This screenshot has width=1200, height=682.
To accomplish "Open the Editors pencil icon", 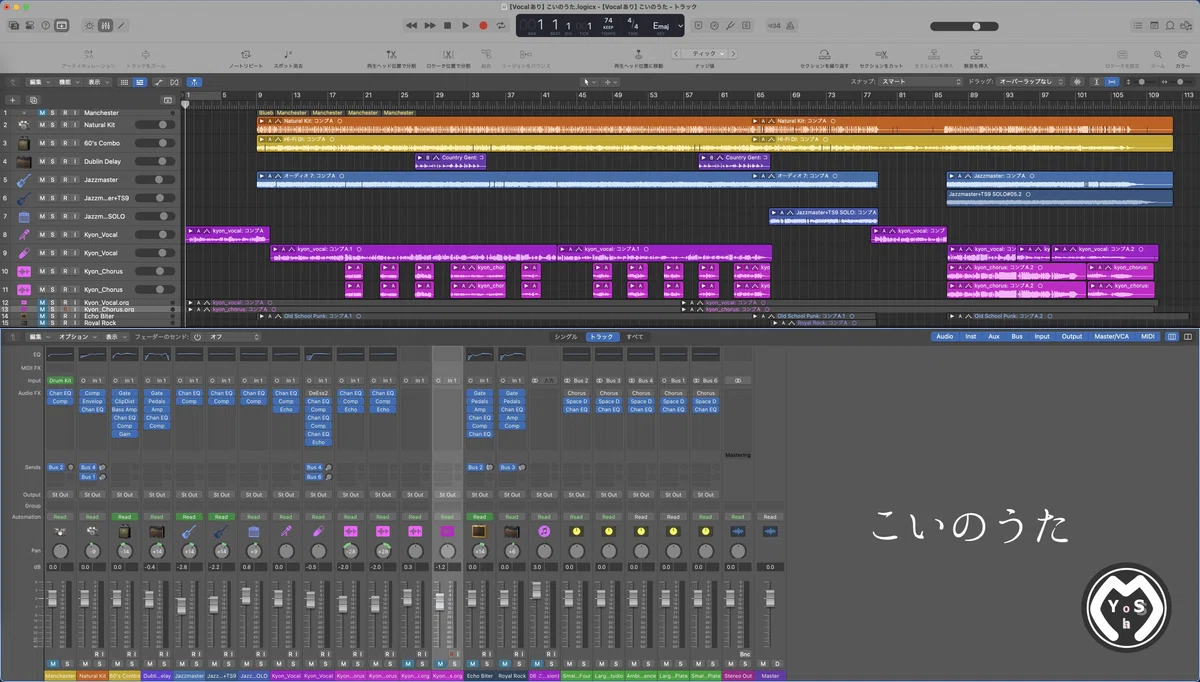I will (122, 25).
